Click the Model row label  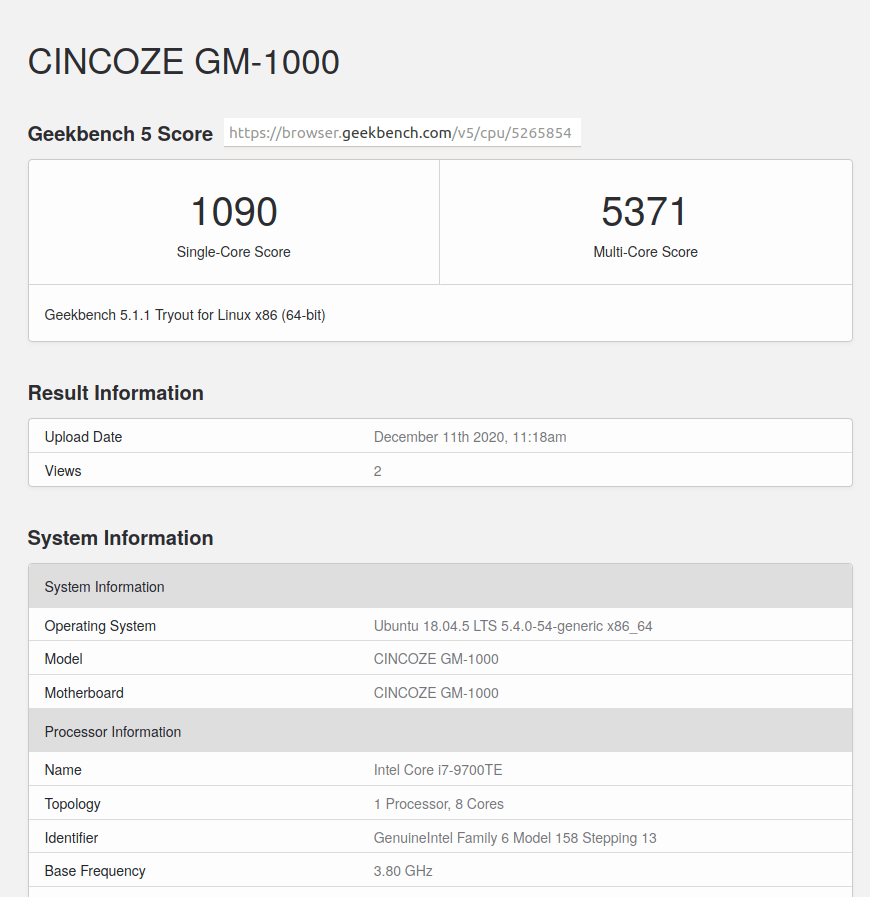[63, 659]
